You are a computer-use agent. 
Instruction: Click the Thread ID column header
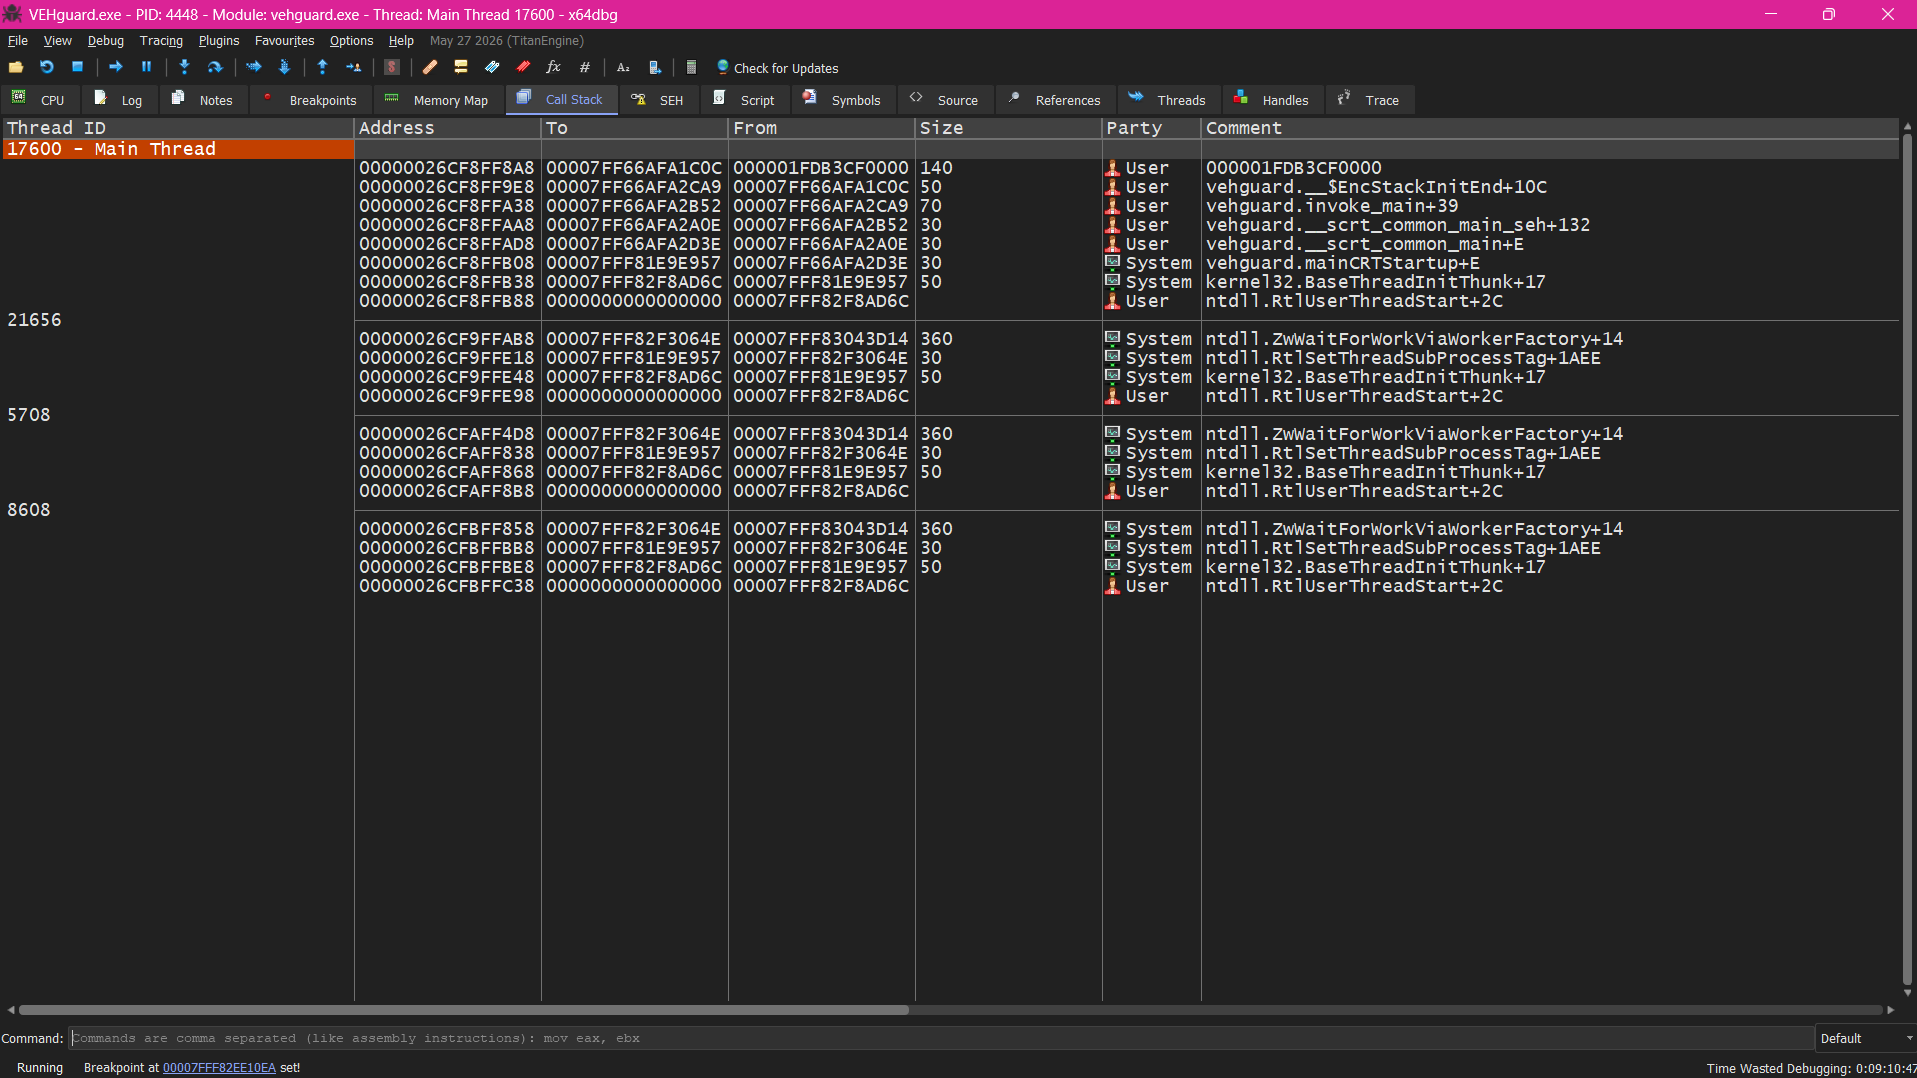177,128
